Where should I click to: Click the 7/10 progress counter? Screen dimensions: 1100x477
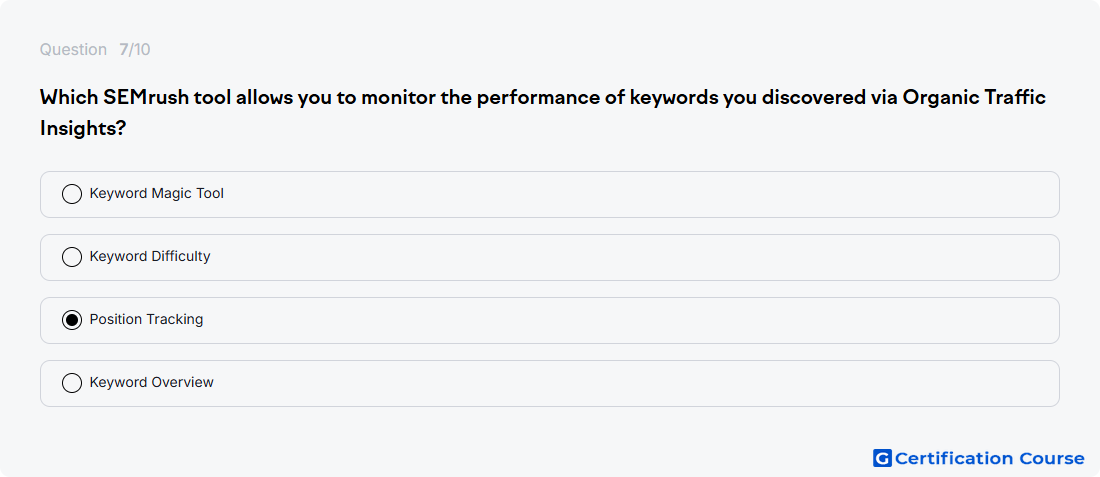coord(135,50)
